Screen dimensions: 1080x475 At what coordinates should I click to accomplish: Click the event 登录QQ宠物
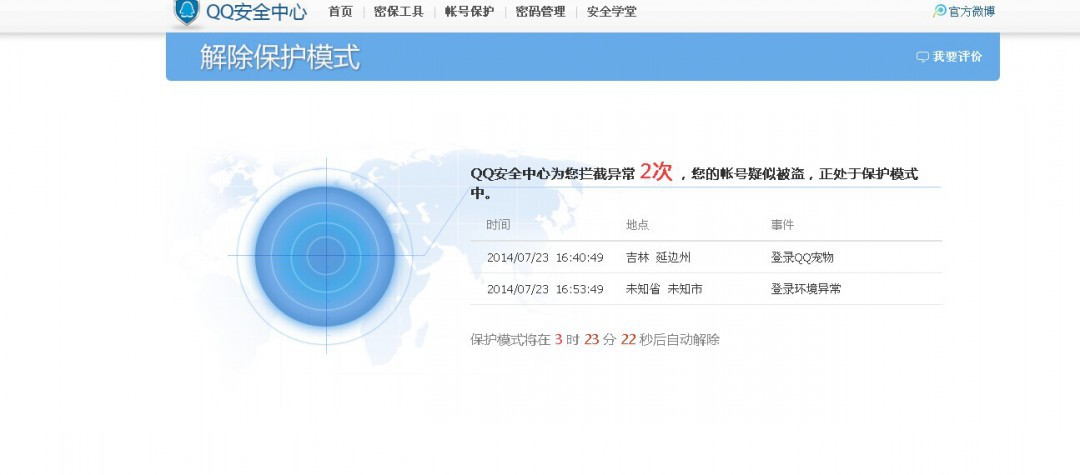[802, 257]
